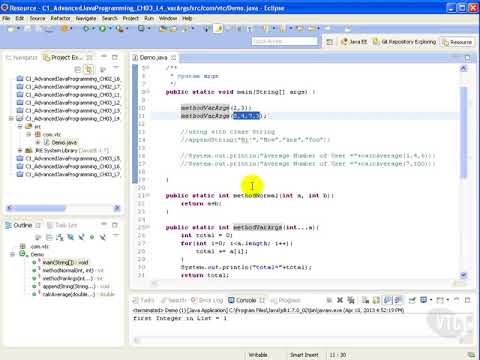This screenshot has width=480, height=360.
Task: Switch to the Java EE perspective
Action: [354, 42]
